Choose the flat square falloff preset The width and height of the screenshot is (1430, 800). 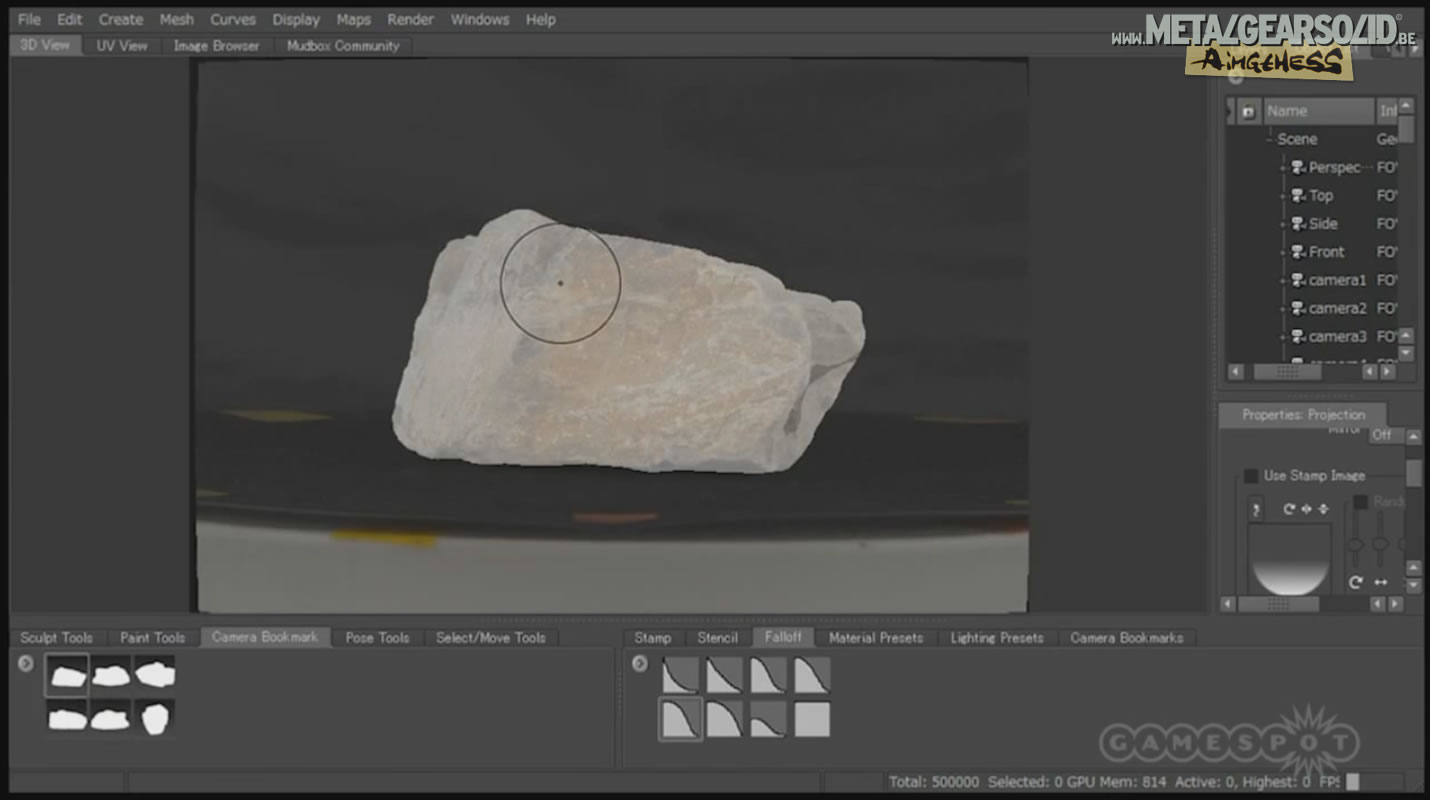[x=812, y=719]
